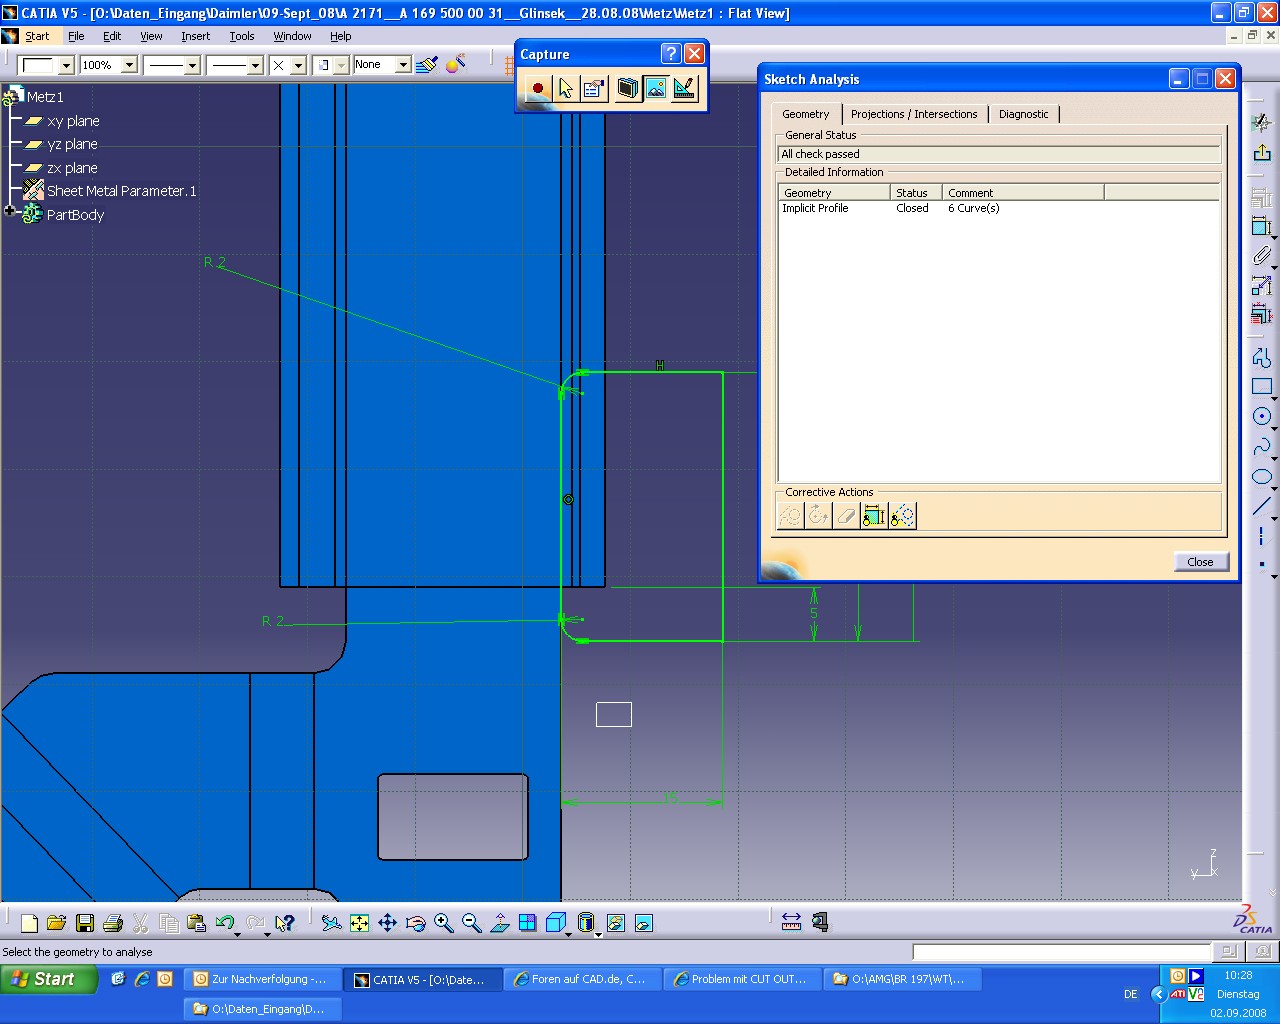Open the line type dropdown
The image size is (1280, 1024).
pos(255,65)
